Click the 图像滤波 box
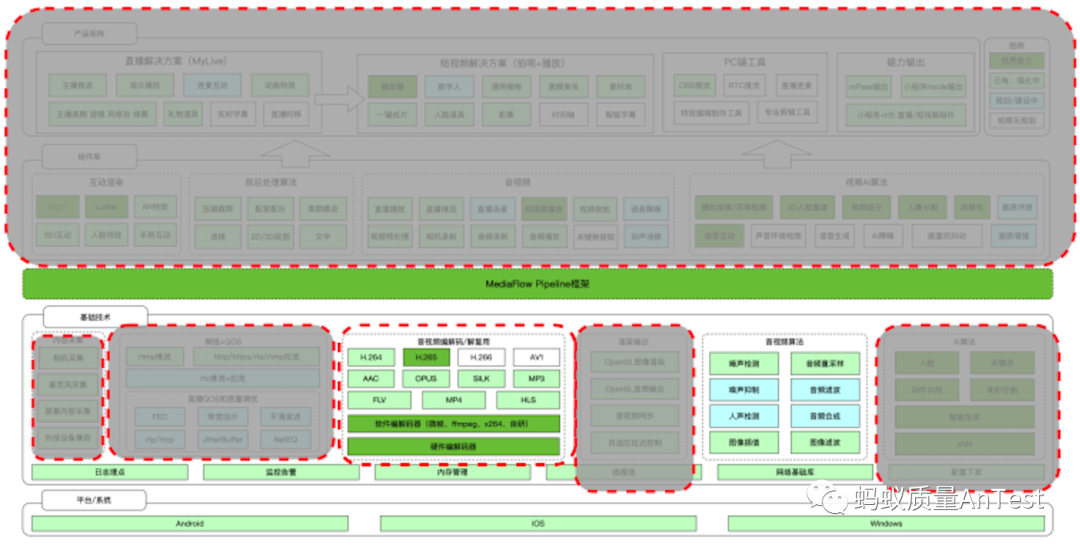Screen dimensions: 1080x546 point(825,442)
